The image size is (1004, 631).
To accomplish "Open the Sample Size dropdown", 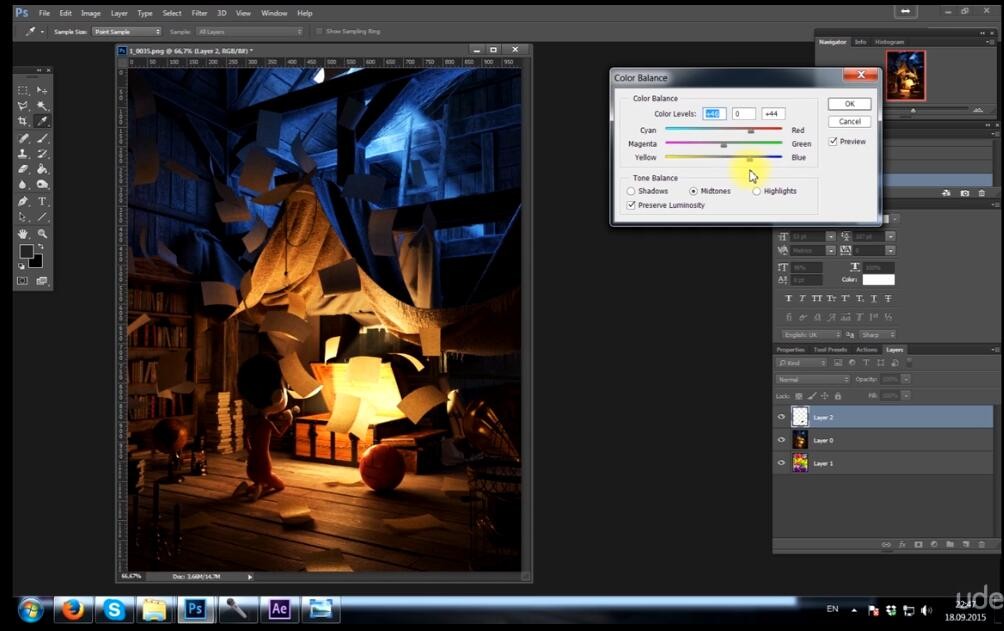I will 127,31.
